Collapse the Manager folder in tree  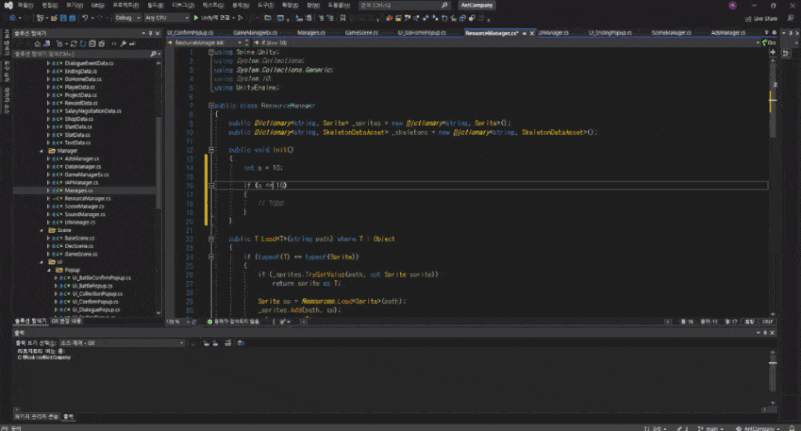(x=42, y=150)
